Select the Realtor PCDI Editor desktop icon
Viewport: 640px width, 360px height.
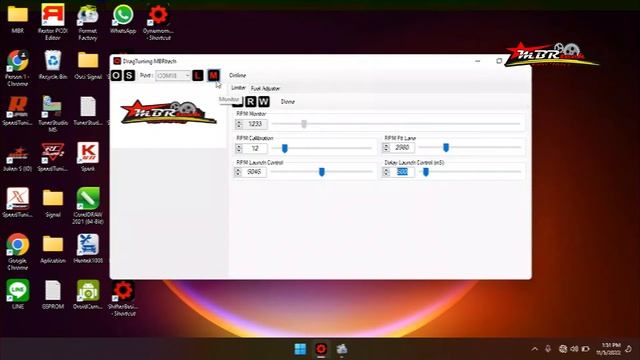pos(53,22)
